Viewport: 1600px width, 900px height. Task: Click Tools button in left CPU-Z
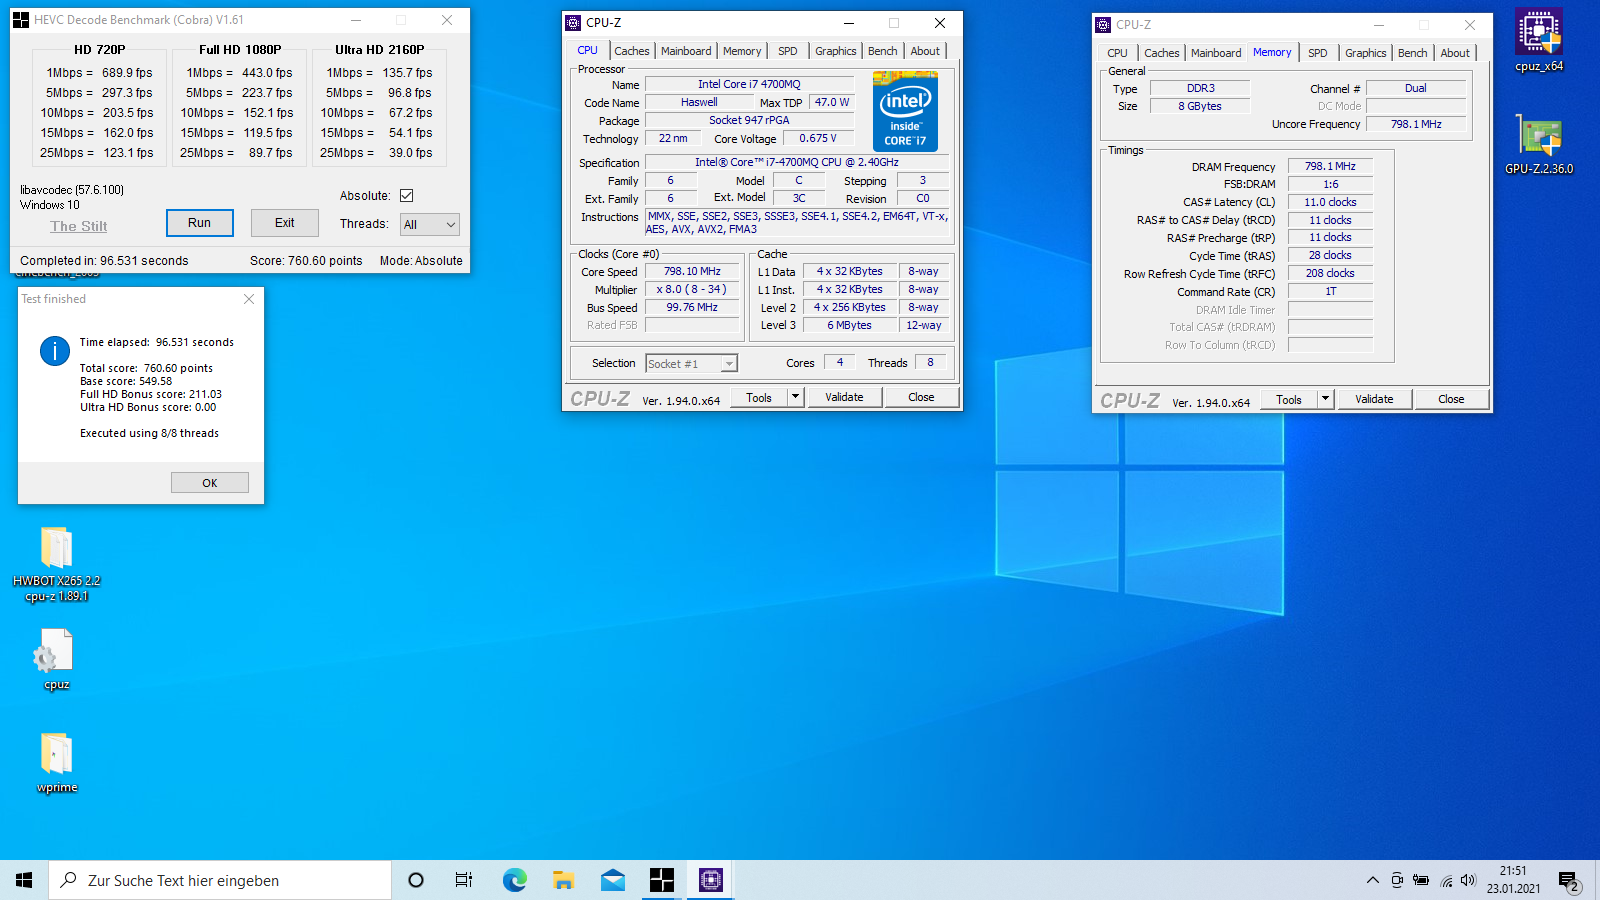pos(759,397)
